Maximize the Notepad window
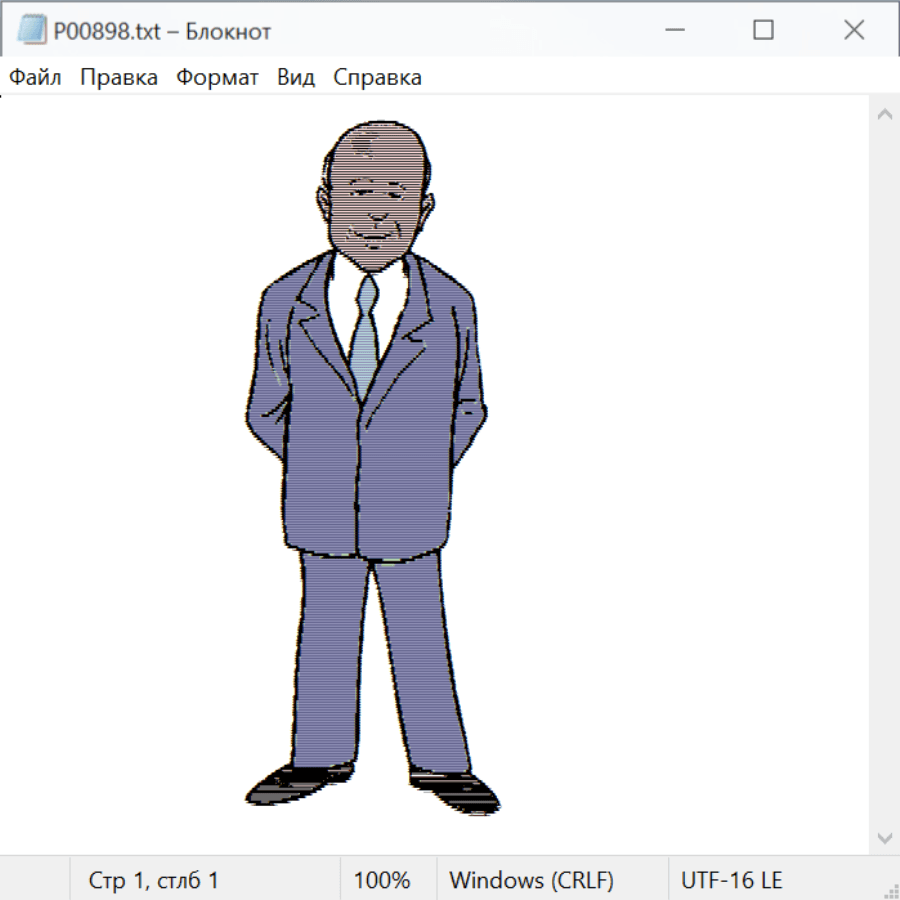Screen dimensions: 900x900 [763, 31]
